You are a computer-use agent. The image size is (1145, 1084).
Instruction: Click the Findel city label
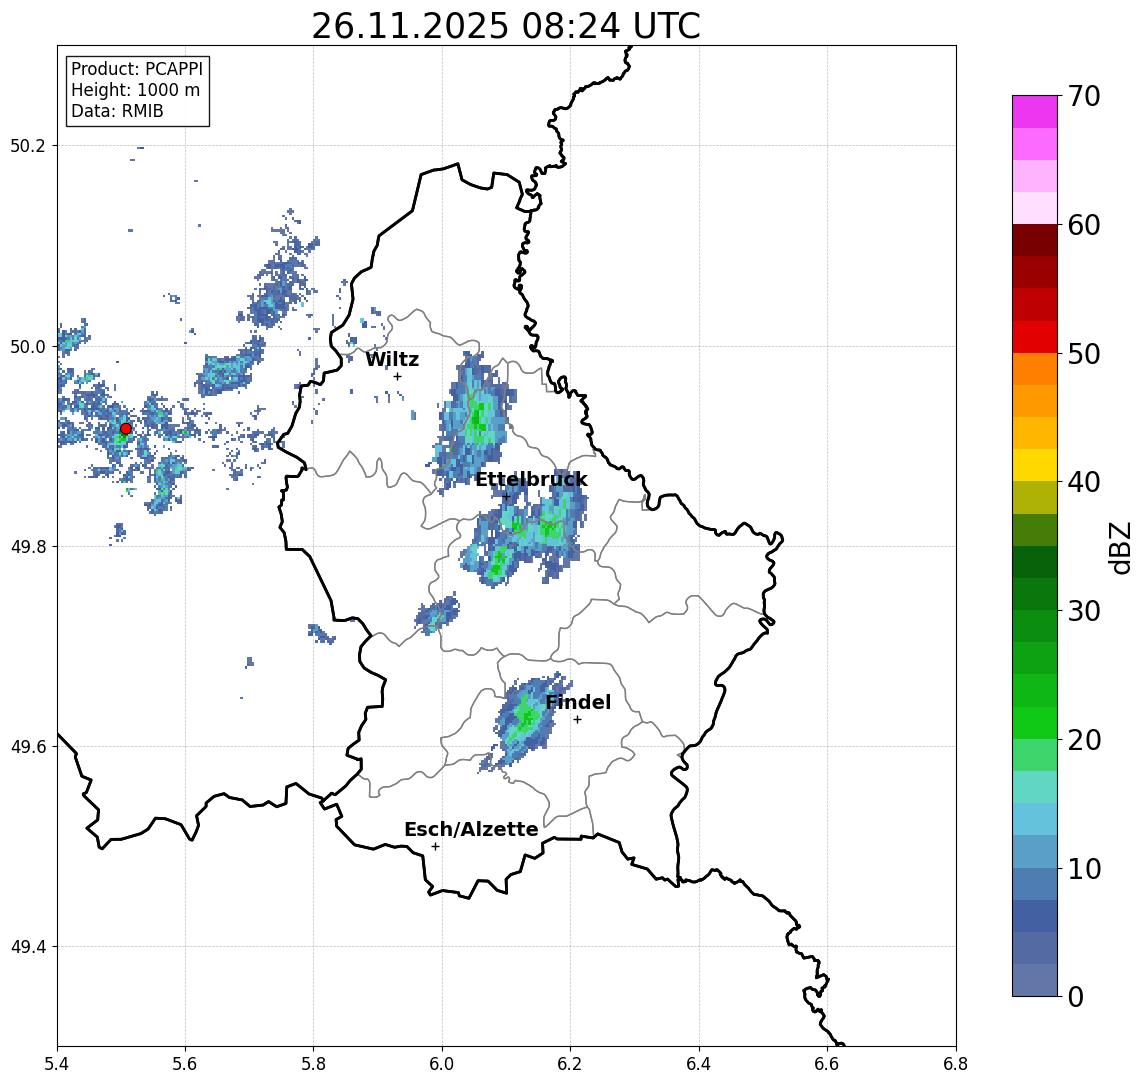pos(578,702)
